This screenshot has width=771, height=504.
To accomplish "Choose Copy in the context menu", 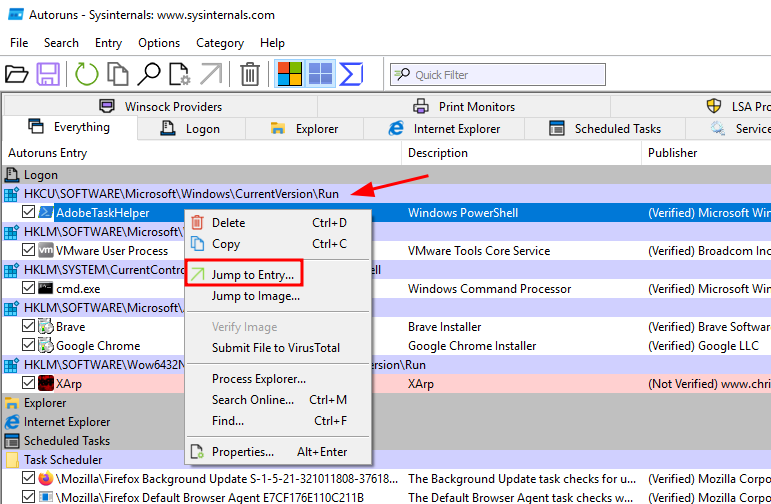I will [278, 244].
